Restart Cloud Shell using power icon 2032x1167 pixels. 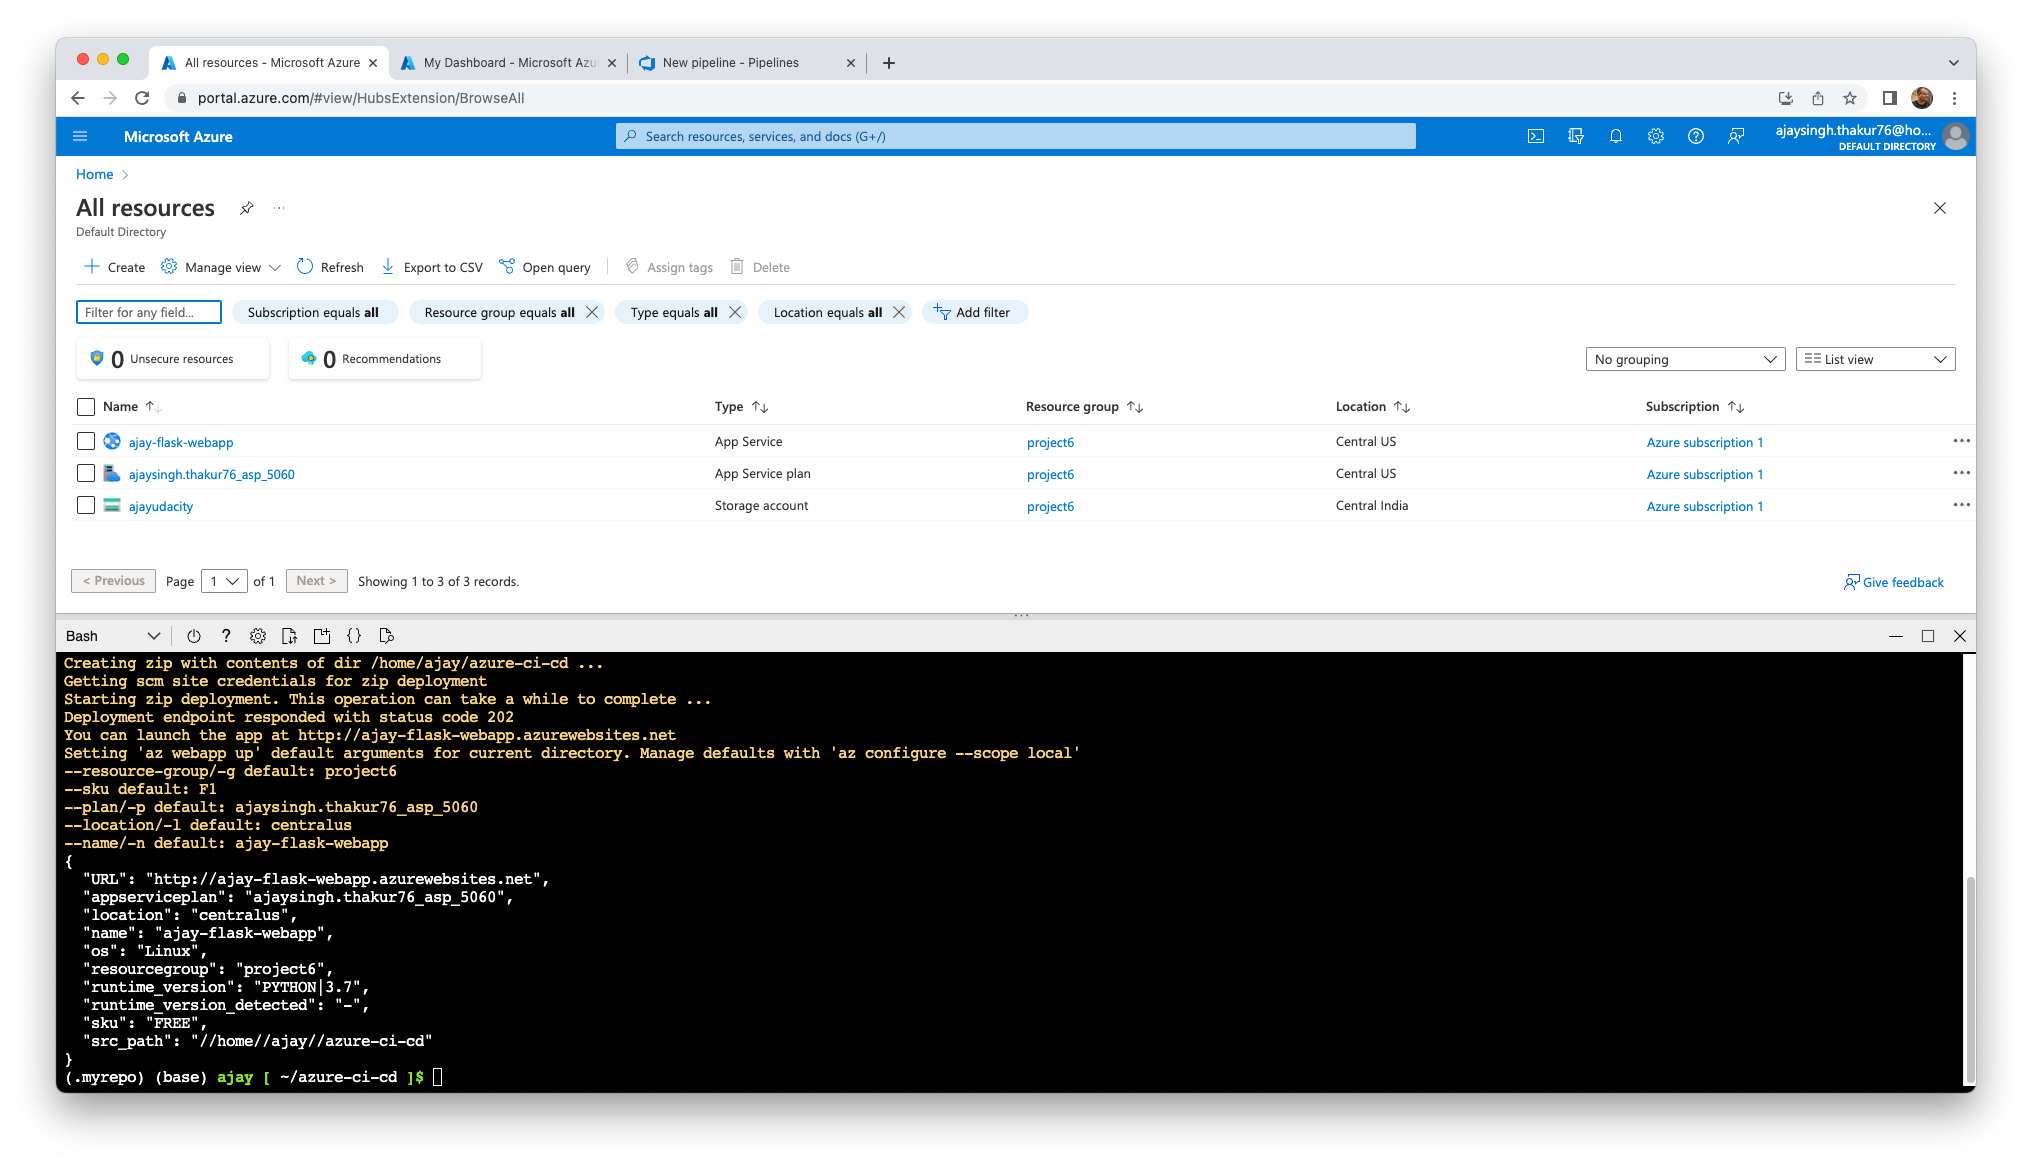tap(194, 636)
